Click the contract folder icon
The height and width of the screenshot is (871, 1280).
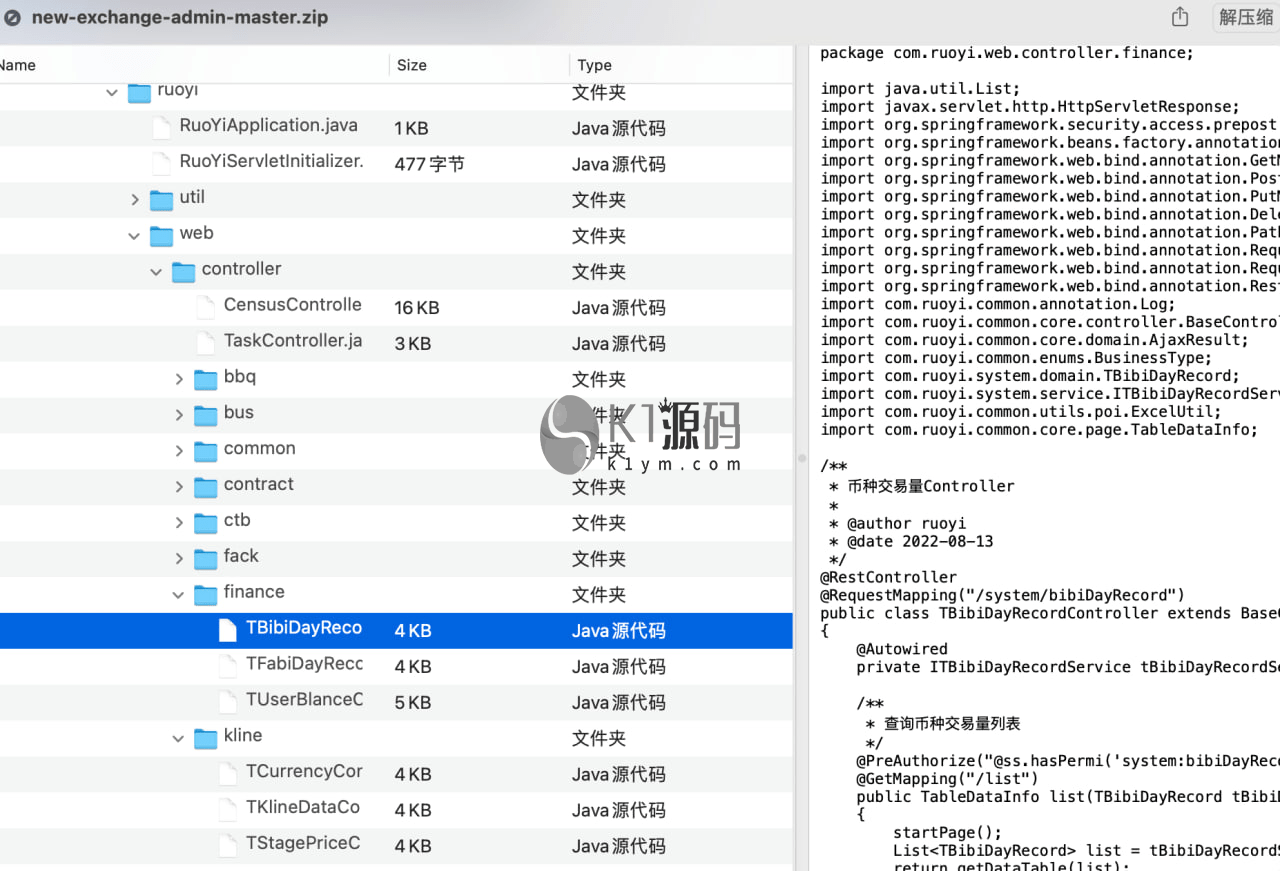(x=206, y=487)
